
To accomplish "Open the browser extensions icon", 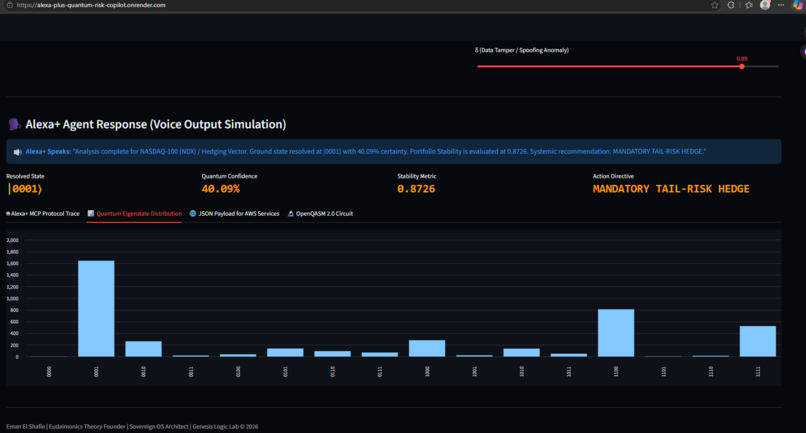I will (731, 5).
